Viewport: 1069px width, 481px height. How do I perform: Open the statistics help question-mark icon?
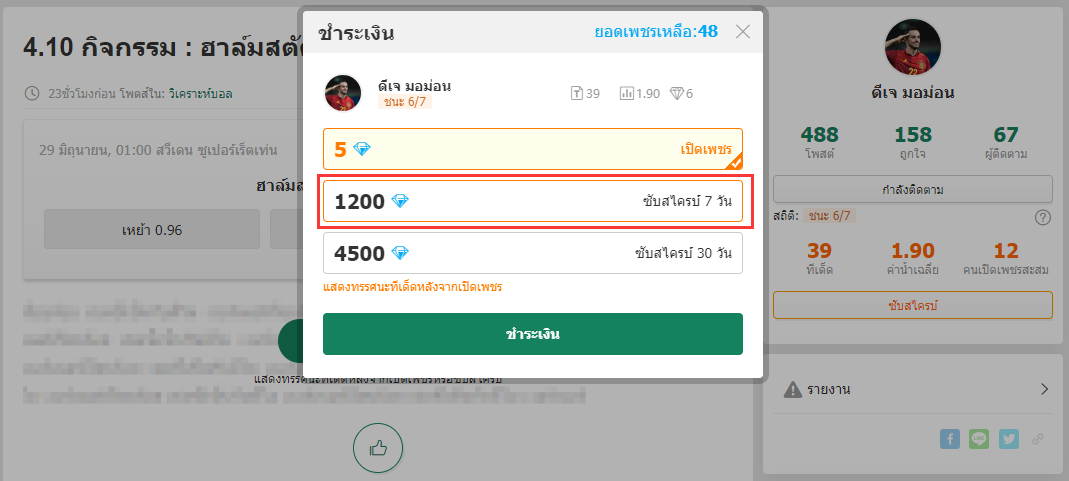(x=1043, y=217)
